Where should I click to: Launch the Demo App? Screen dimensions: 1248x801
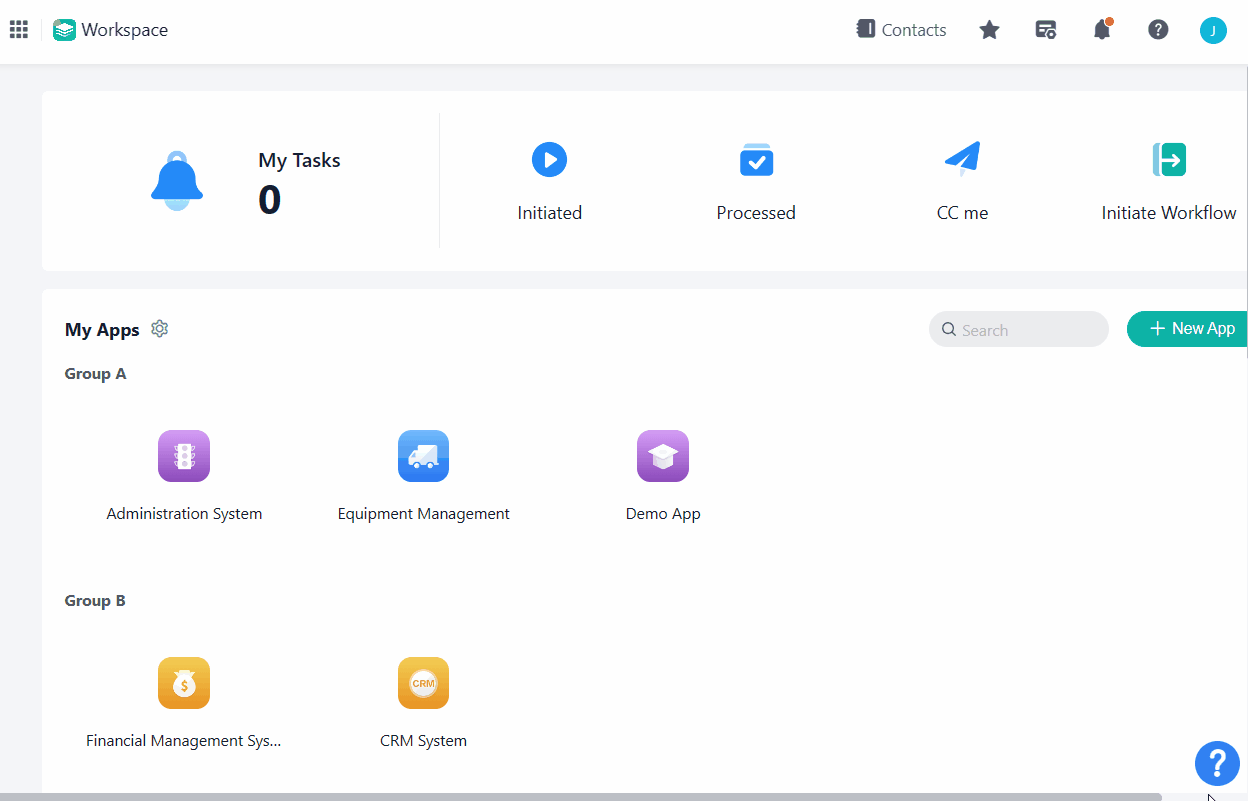(x=663, y=456)
